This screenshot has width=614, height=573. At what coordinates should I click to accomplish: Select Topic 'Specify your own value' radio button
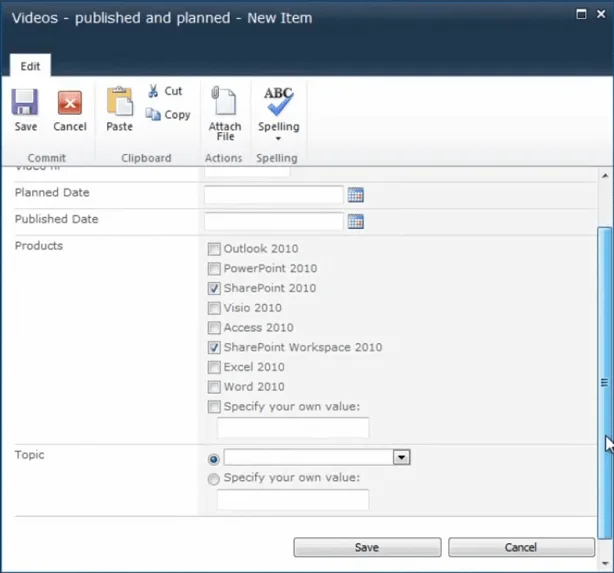214,479
